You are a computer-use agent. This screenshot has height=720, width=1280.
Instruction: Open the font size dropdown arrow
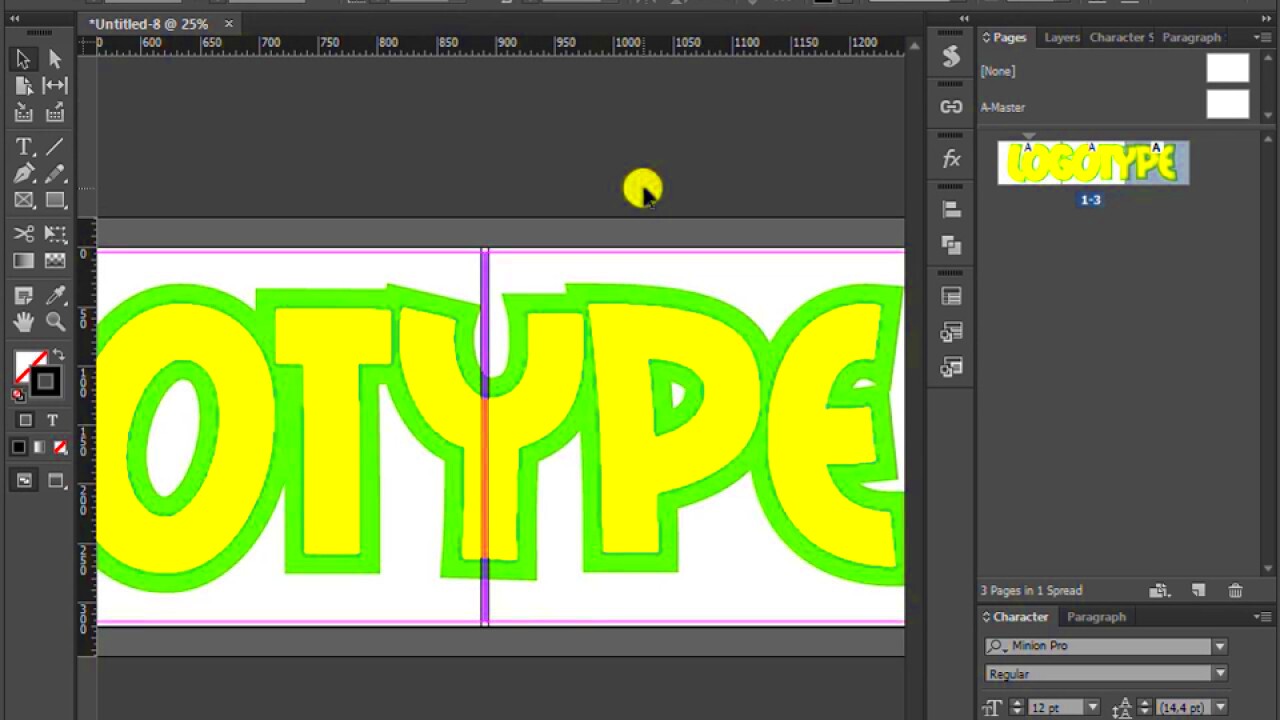pyautogui.click(x=1092, y=708)
